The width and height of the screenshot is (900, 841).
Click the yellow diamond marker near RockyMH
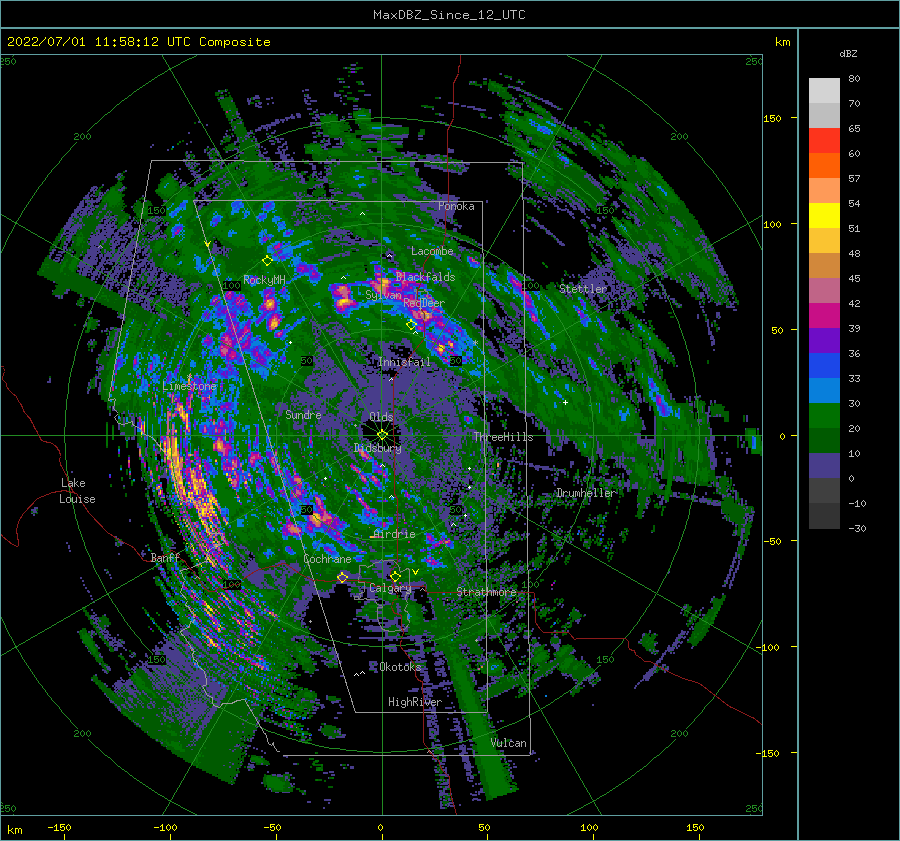(x=267, y=261)
